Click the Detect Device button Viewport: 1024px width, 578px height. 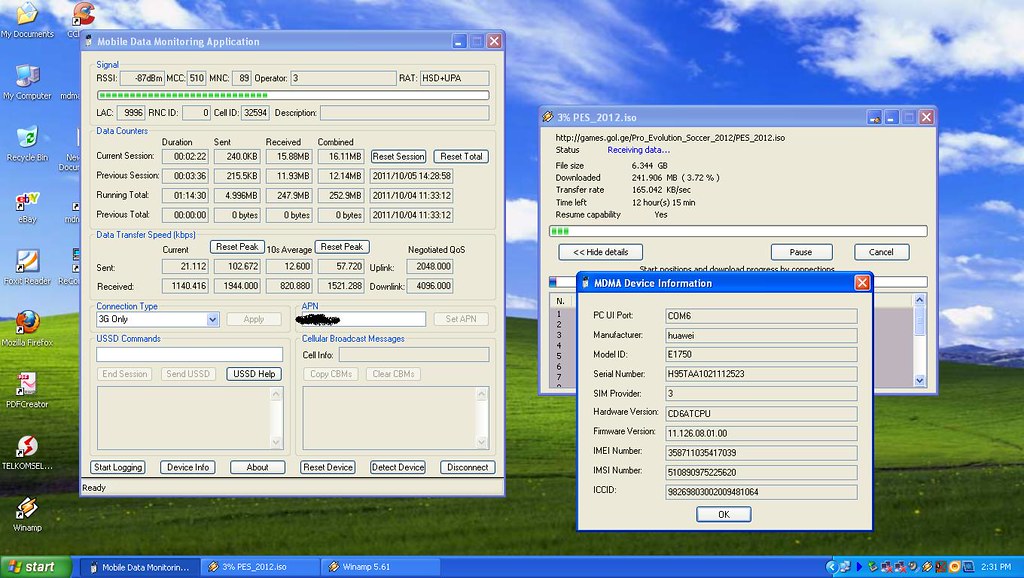(398, 468)
